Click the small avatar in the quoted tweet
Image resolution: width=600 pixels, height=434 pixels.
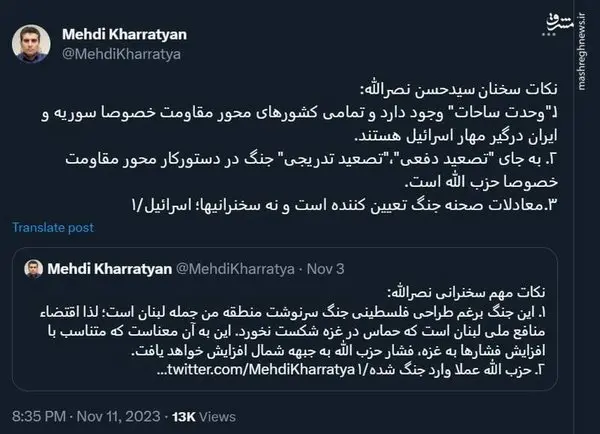(x=34, y=270)
